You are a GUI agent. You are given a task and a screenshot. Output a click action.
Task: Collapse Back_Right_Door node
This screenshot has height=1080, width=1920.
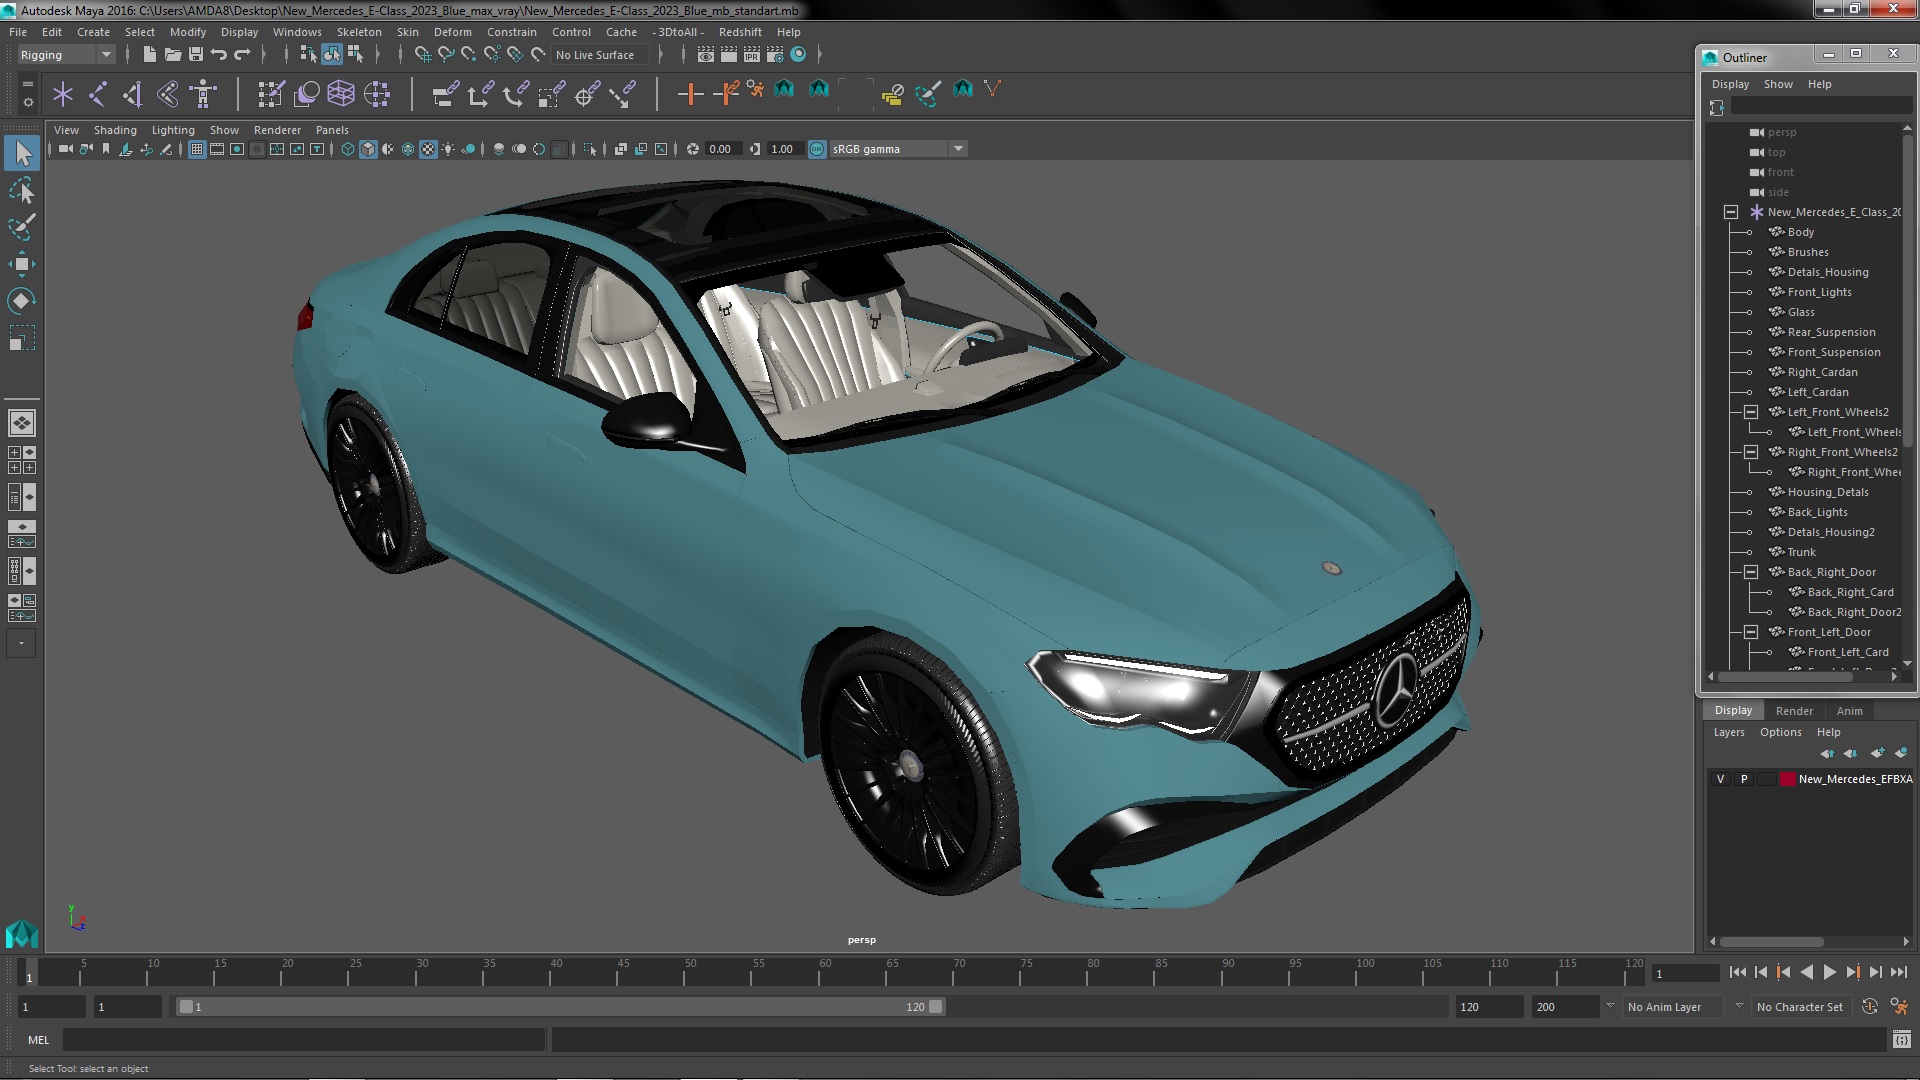pyautogui.click(x=1751, y=572)
